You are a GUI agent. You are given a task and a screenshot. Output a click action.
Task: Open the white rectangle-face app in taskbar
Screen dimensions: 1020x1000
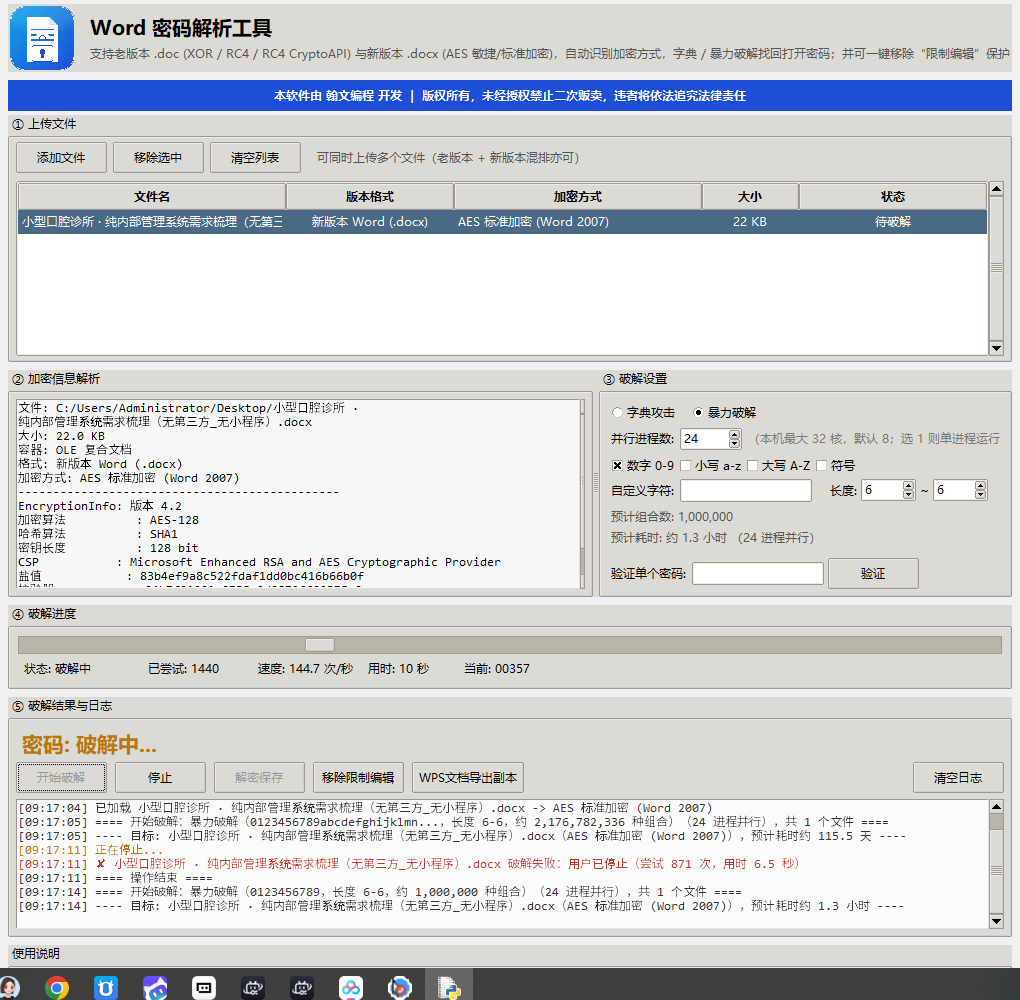point(204,988)
